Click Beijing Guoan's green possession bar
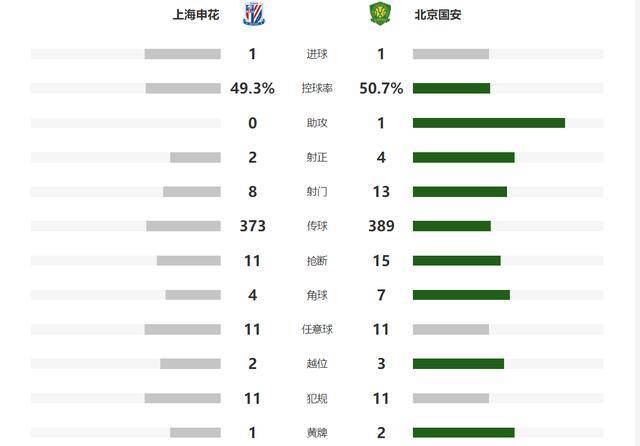Screen dimensions: 640x446 pyautogui.click(x=451, y=88)
